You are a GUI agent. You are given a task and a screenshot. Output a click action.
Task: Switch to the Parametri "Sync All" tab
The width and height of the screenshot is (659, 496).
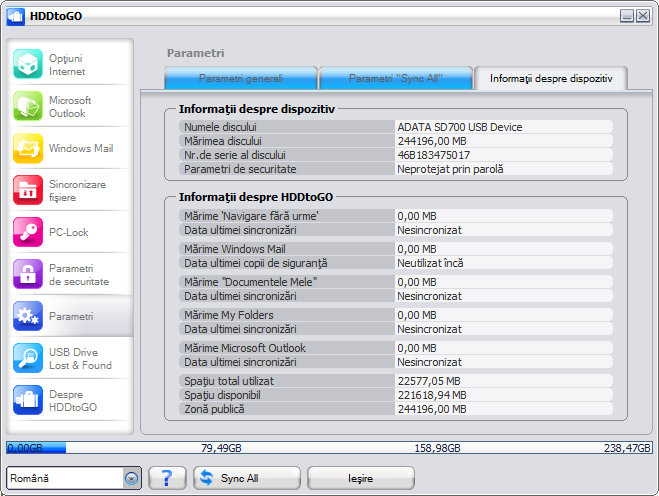(x=395, y=78)
